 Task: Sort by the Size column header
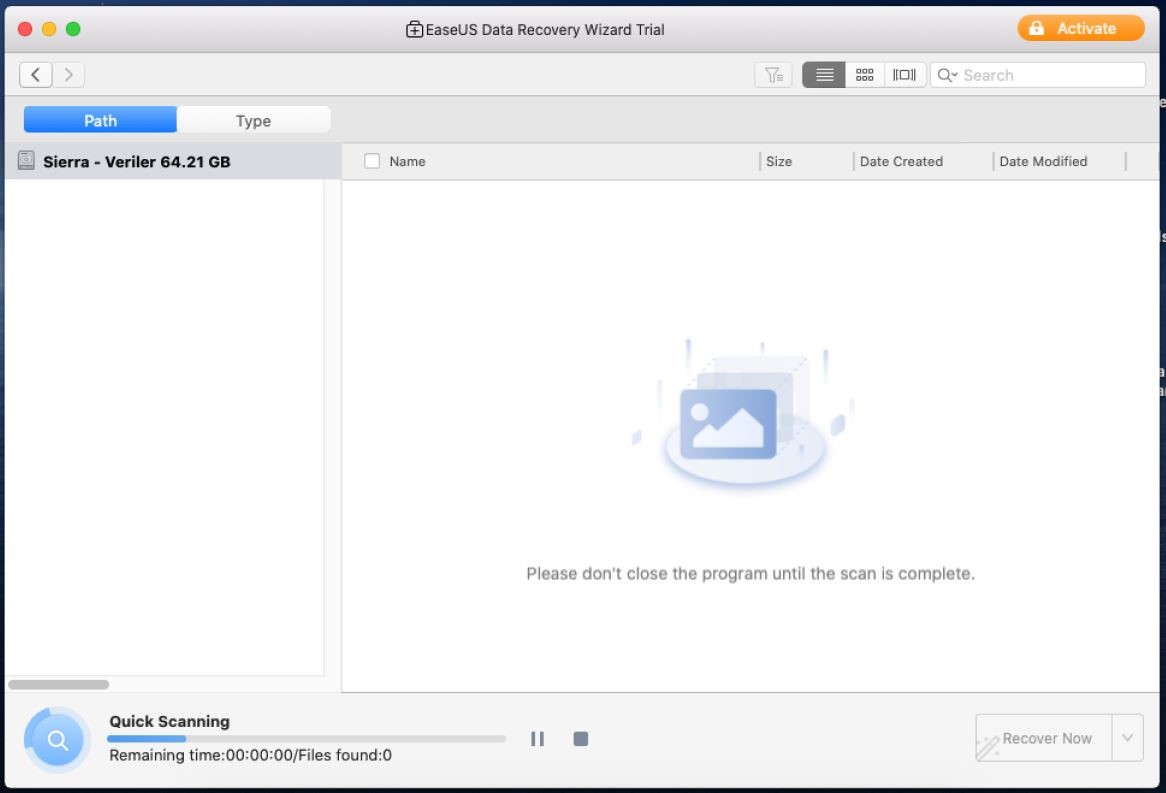(x=779, y=161)
